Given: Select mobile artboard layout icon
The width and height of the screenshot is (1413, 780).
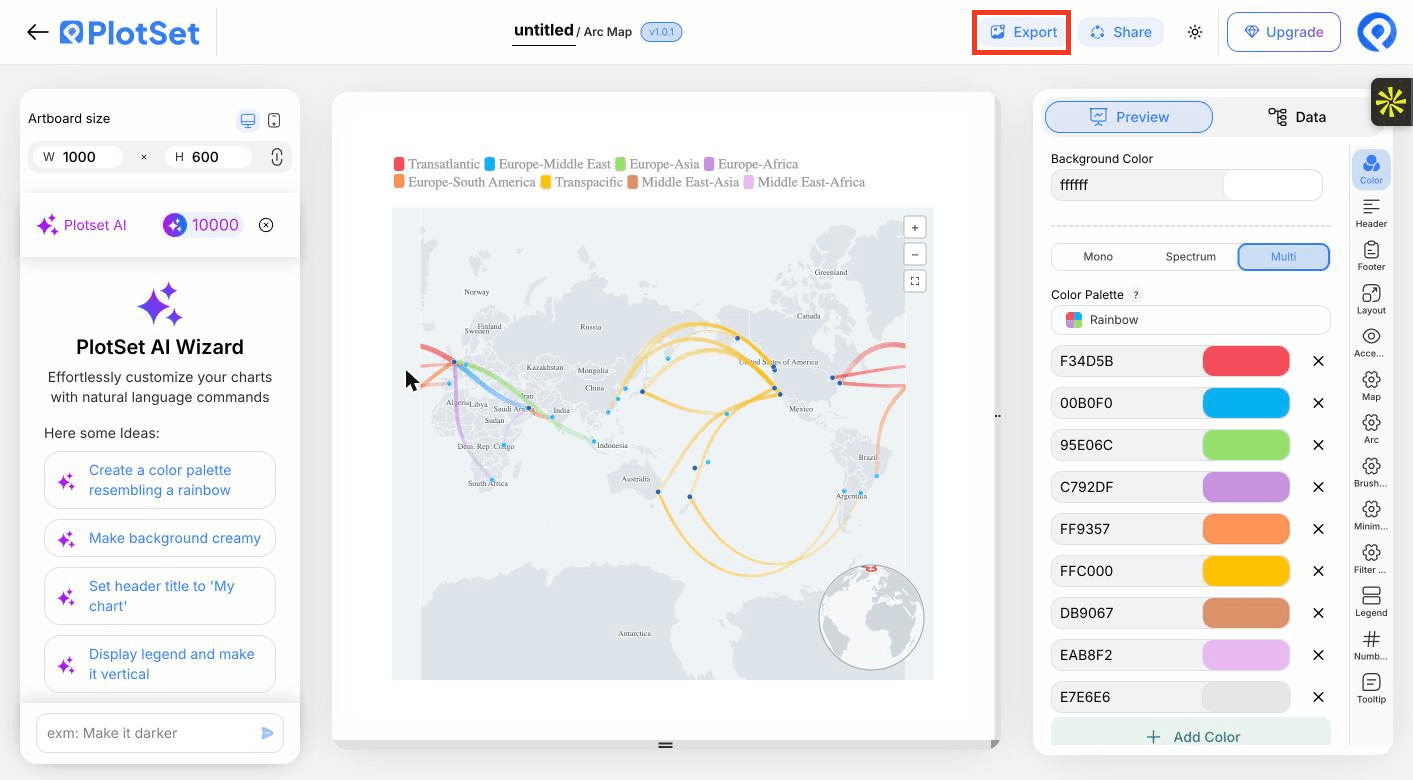Looking at the screenshot, I should tap(274, 120).
